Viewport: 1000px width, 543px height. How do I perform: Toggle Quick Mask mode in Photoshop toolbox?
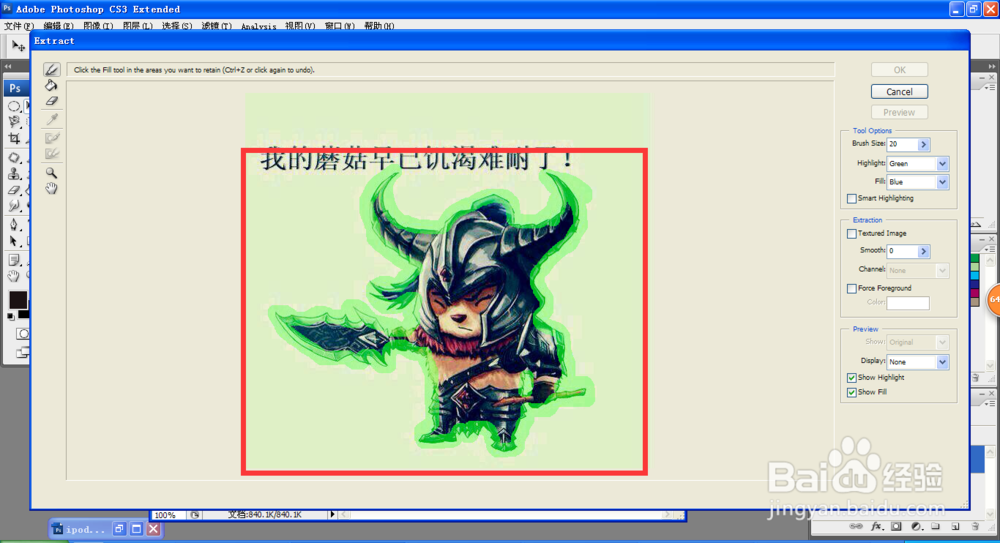click(22, 334)
